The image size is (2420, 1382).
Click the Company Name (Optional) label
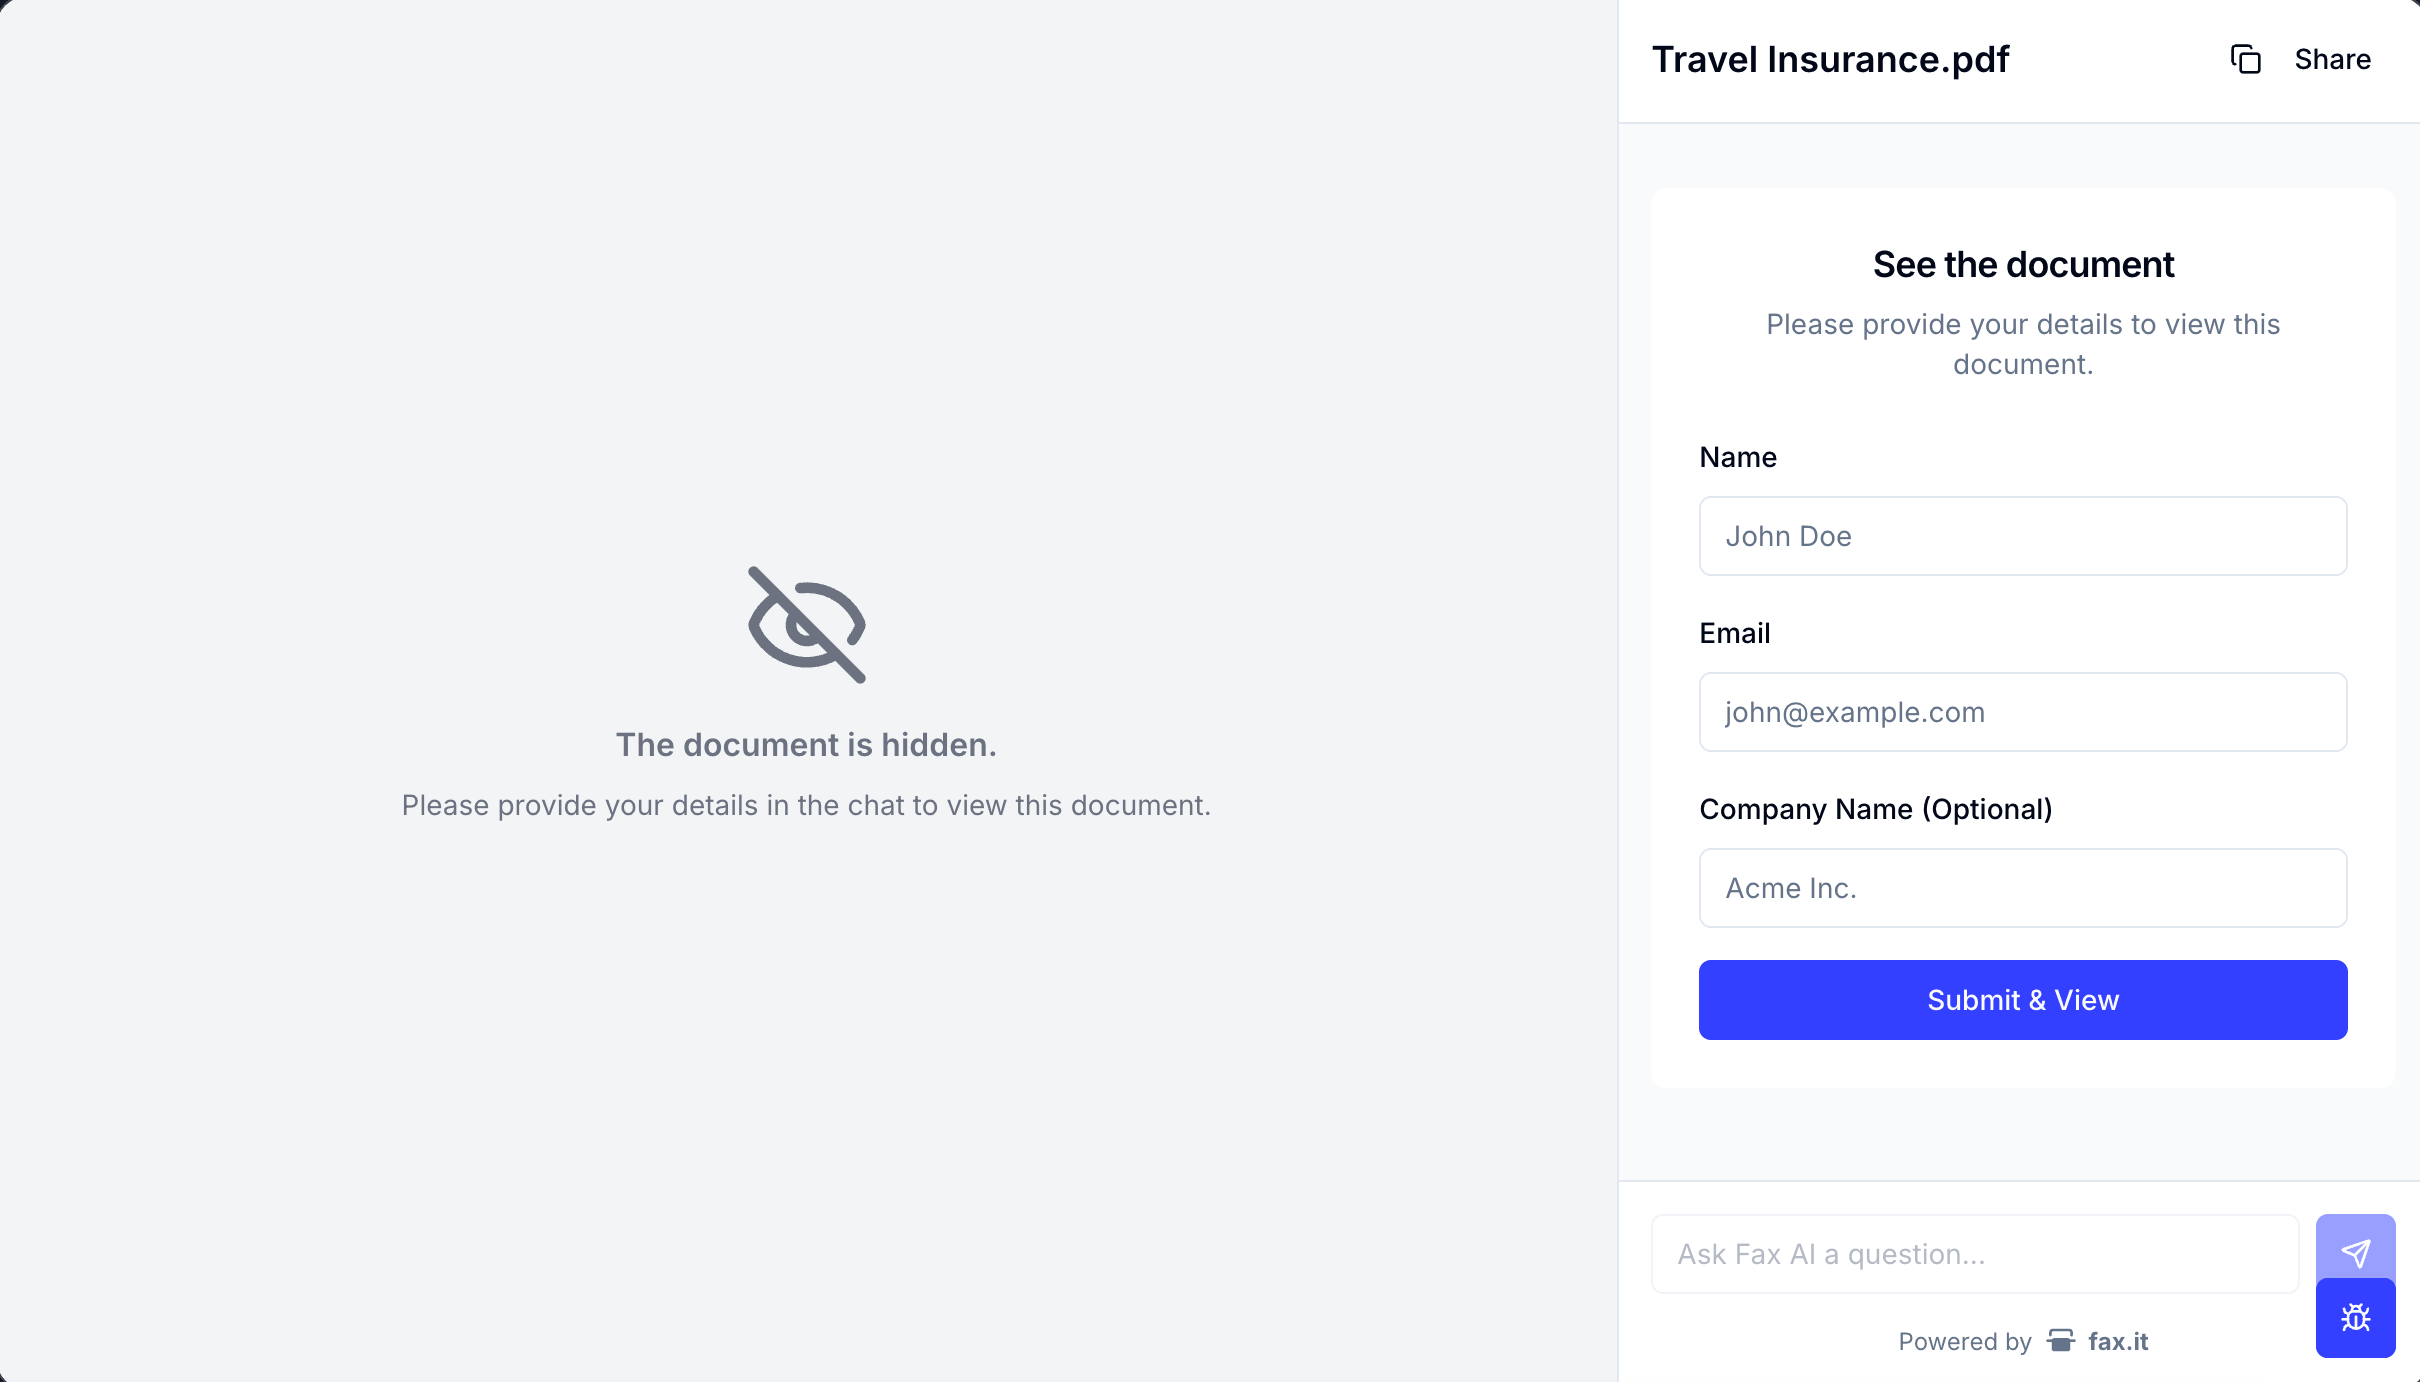pyautogui.click(x=1876, y=809)
